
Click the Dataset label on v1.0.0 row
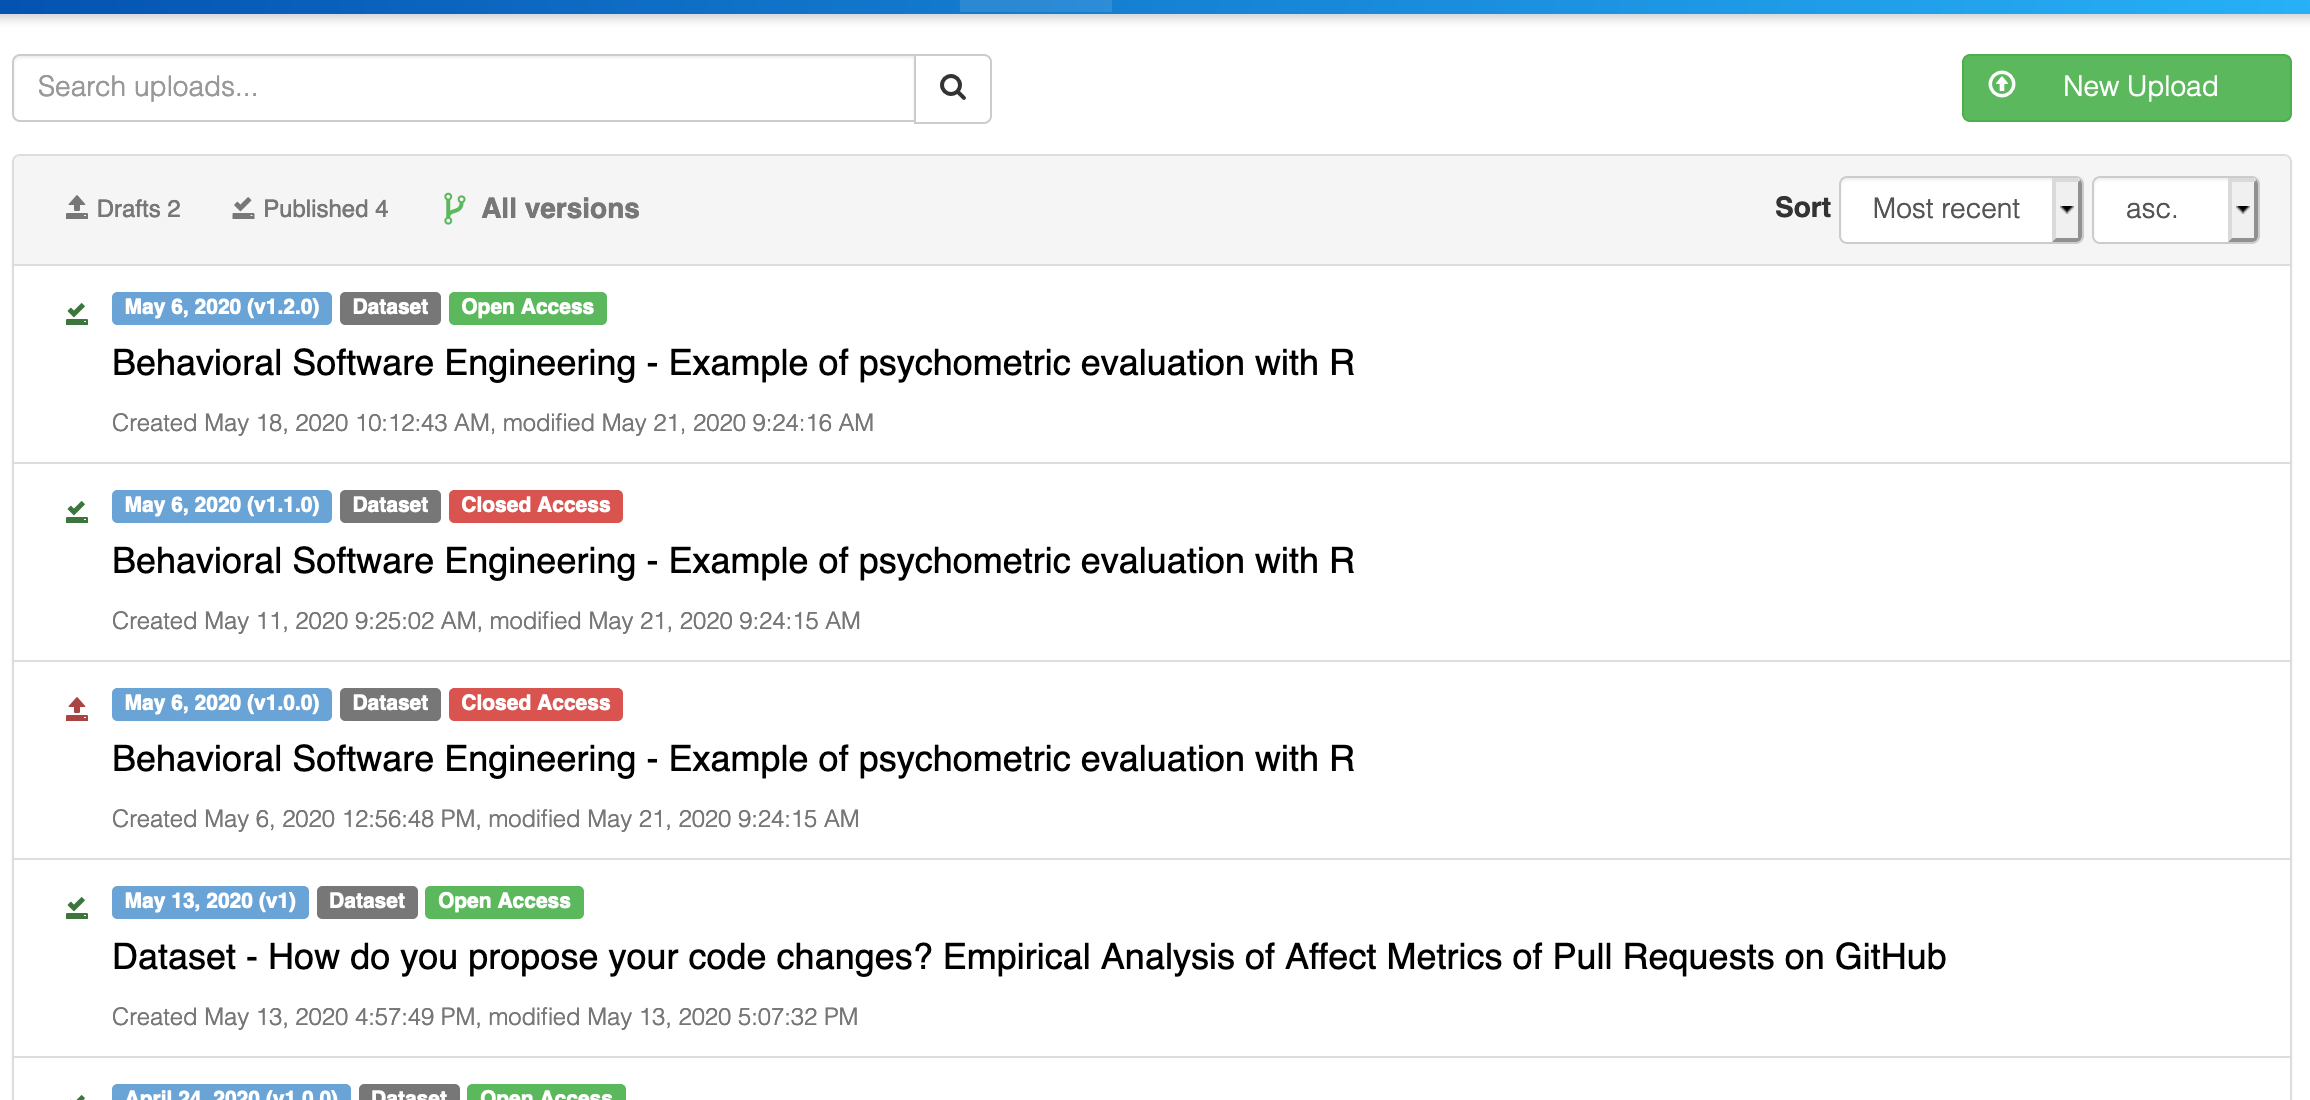pos(390,704)
